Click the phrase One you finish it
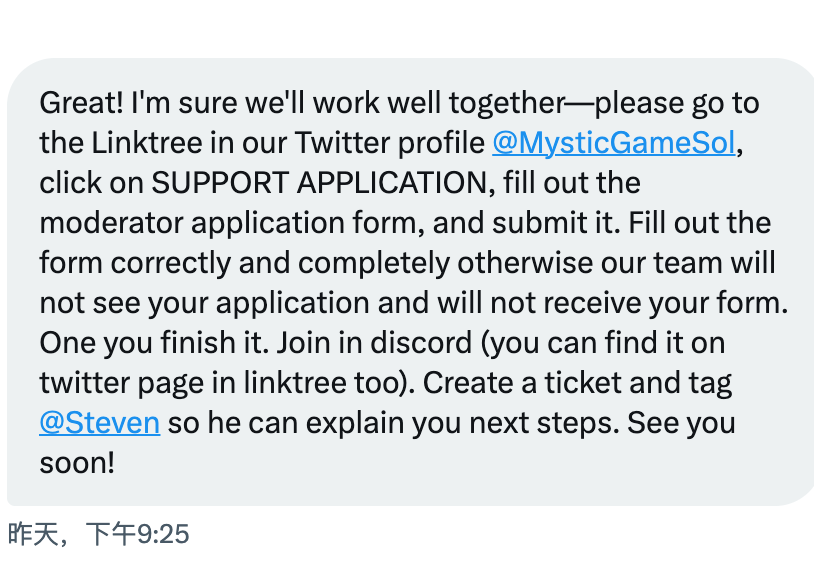Viewport: 814px width, 566px height. point(154,343)
